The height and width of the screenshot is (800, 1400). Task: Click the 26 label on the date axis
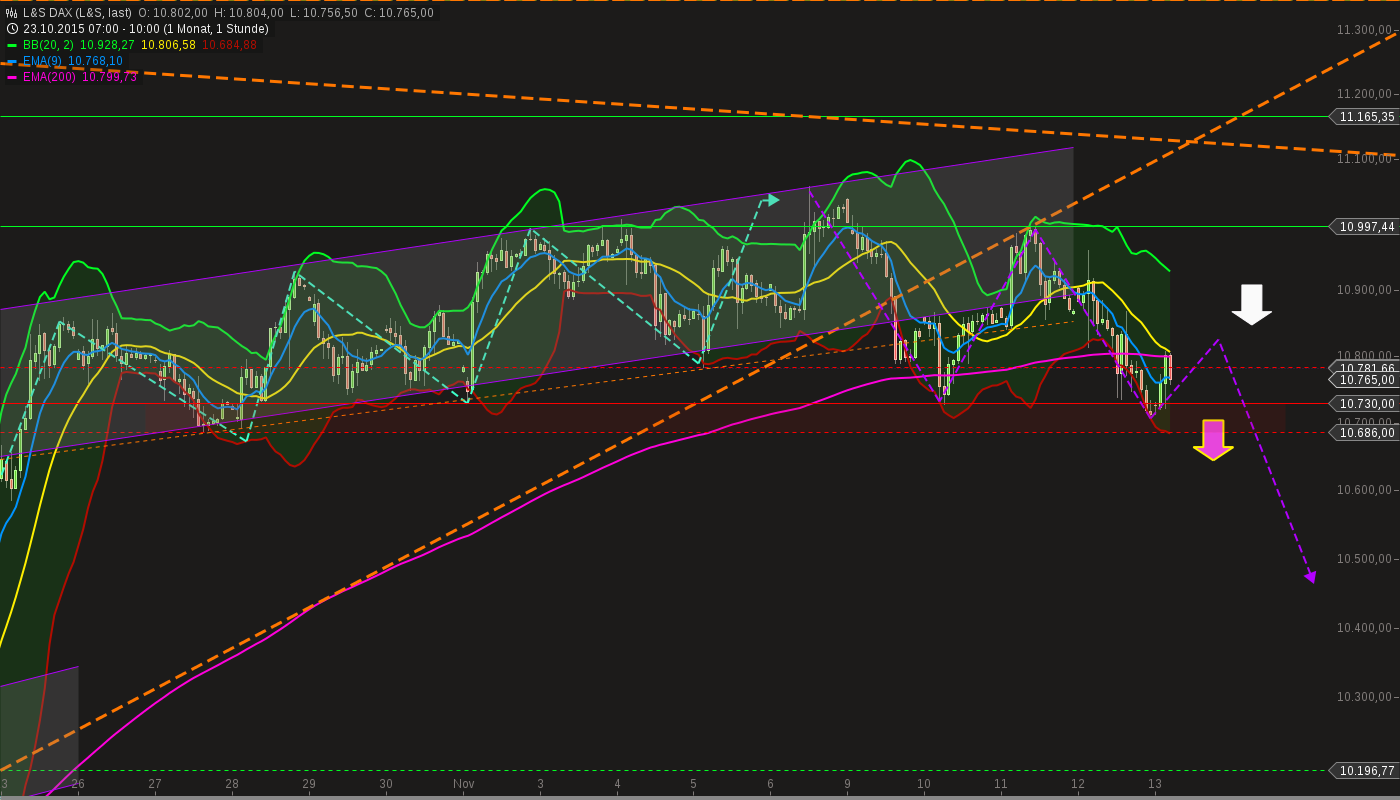[x=78, y=784]
